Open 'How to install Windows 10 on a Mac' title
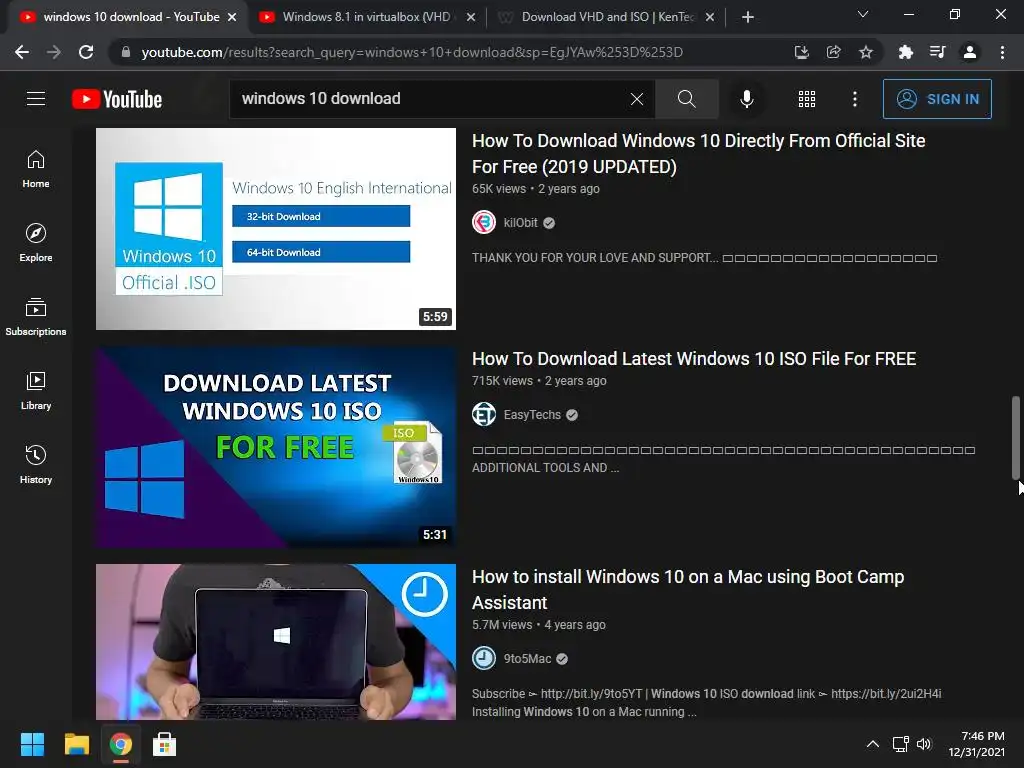Screen dimensions: 1024x768 pos(688,590)
